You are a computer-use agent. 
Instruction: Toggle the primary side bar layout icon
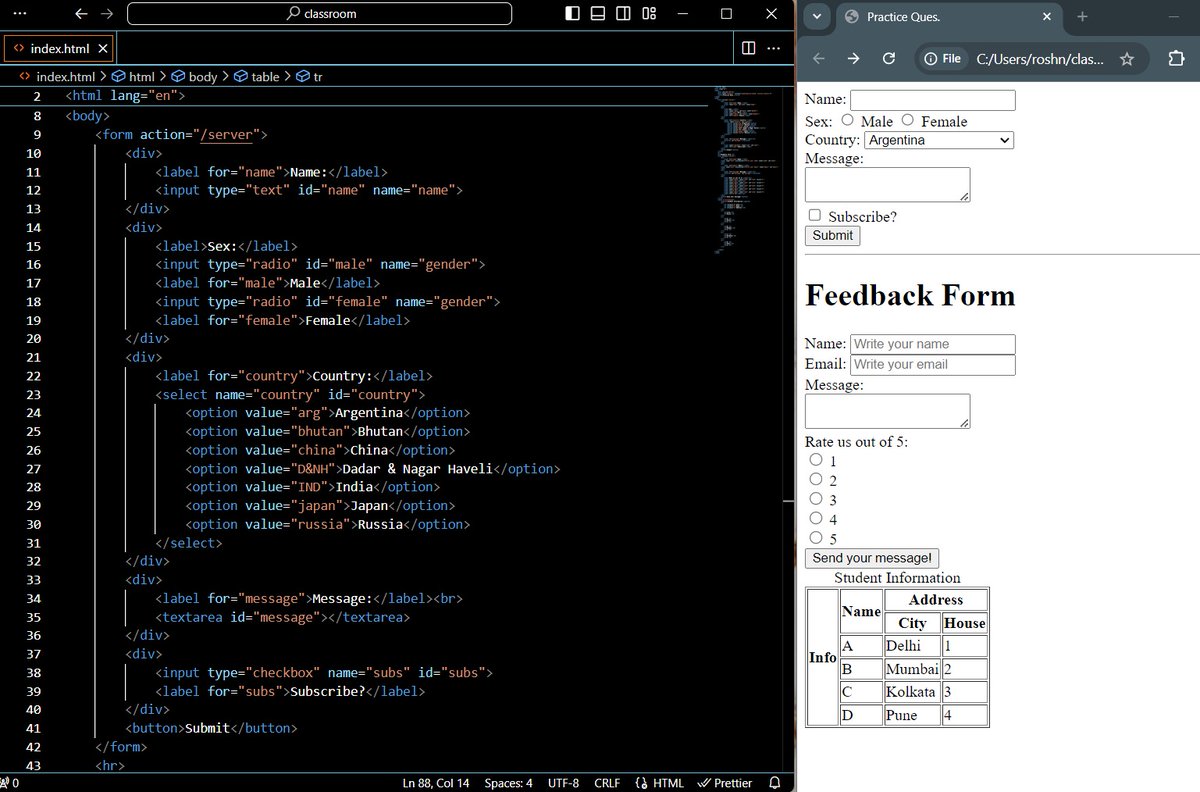pyautogui.click(x=572, y=14)
